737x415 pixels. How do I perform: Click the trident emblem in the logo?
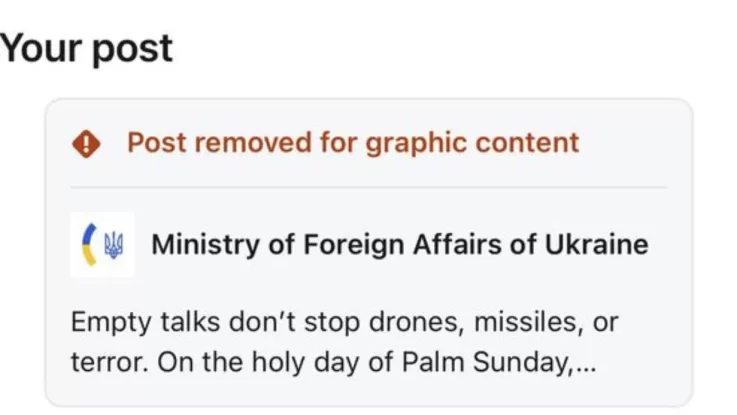click(x=112, y=246)
